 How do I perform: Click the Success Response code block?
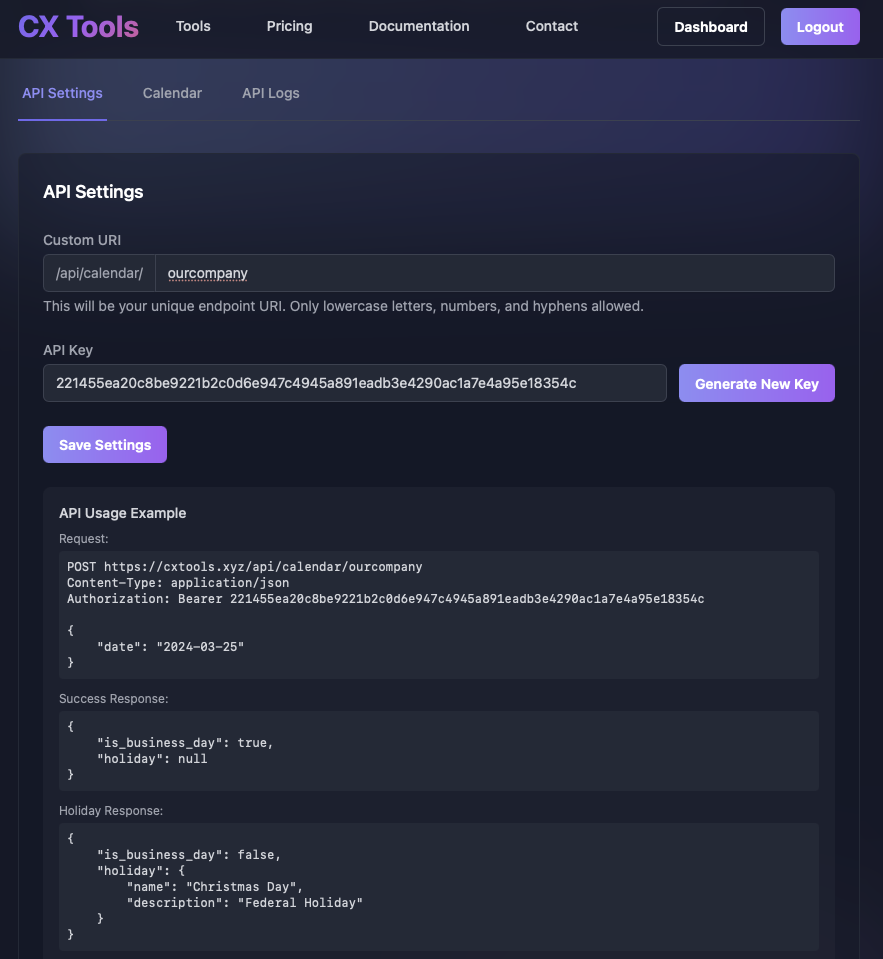[439, 750]
